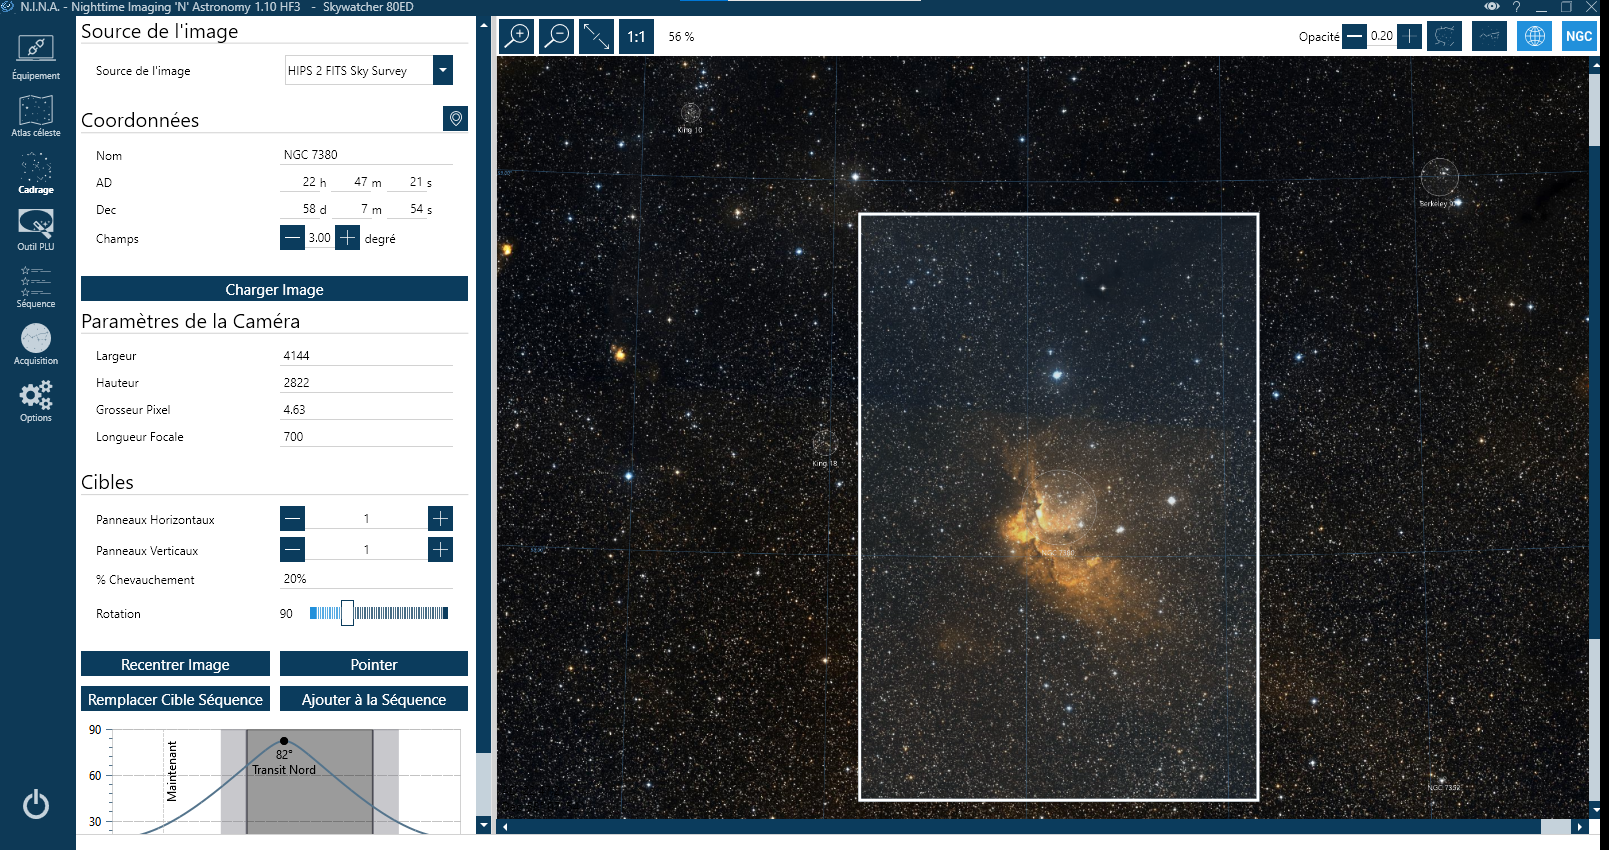Click the image vertical scrollbar up arrow
Viewport: 1609px width, 850px height.
click(1595, 64)
